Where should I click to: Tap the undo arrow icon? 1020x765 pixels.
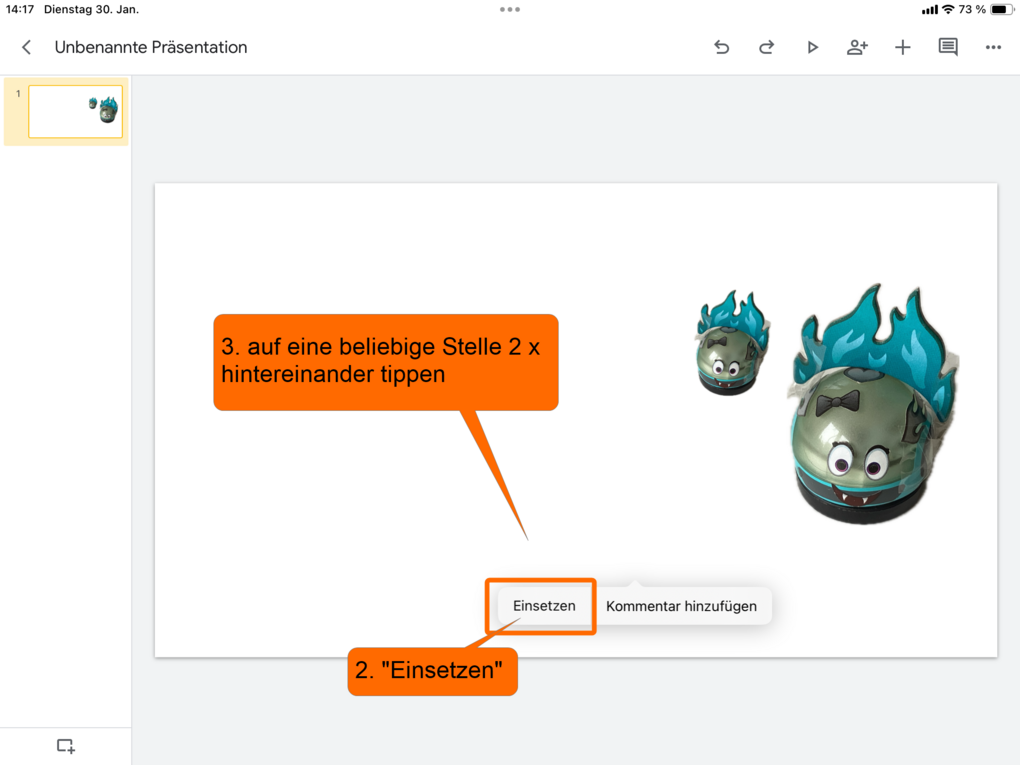point(721,47)
